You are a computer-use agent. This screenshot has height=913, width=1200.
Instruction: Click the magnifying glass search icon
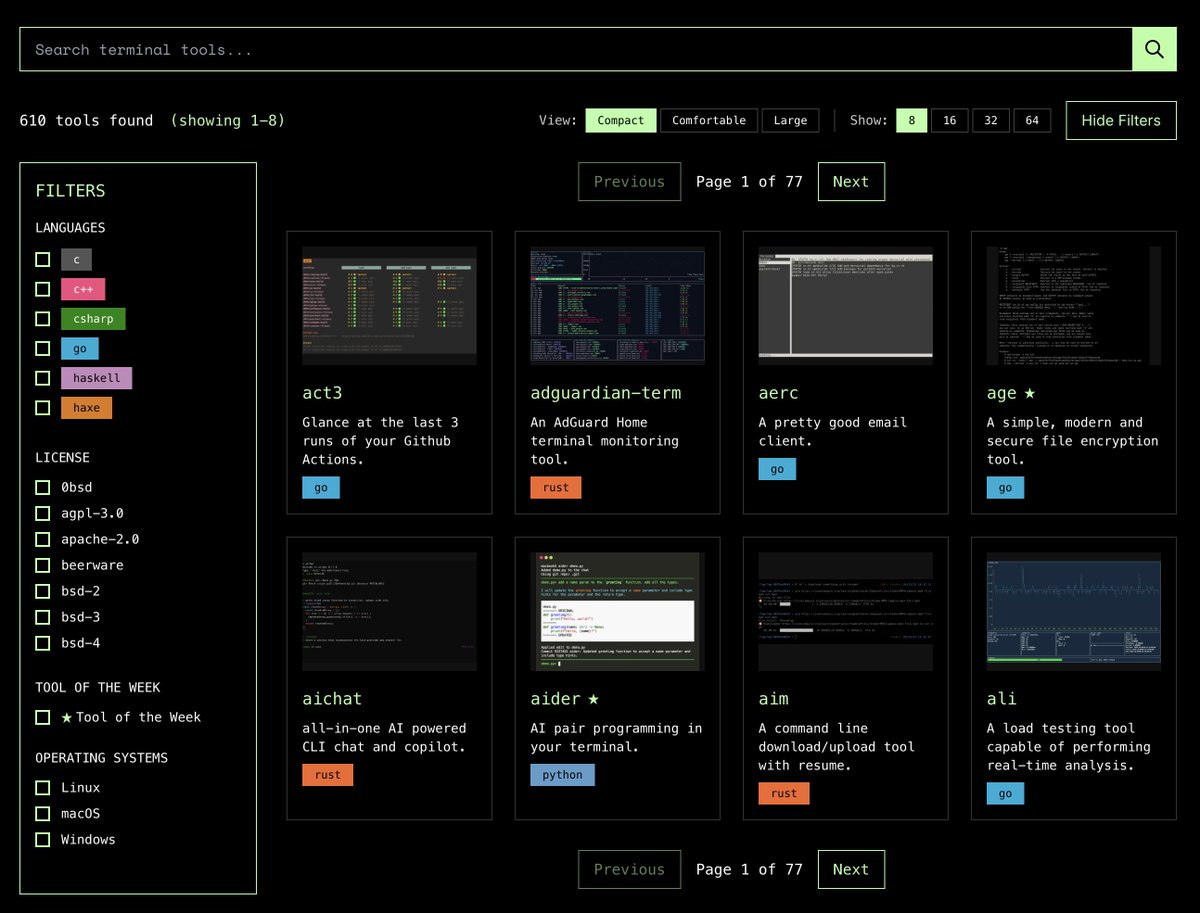coord(1154,49)
